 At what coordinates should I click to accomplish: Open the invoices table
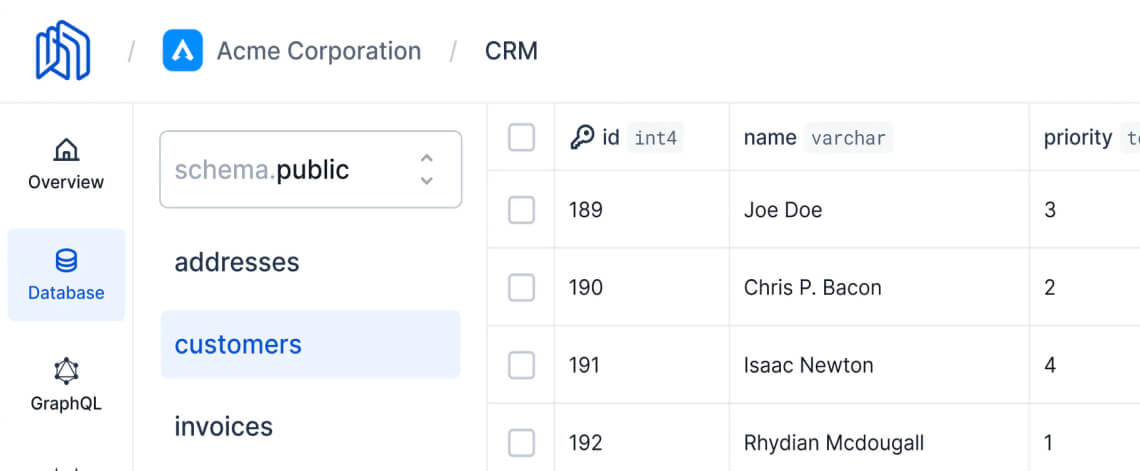point(223,426)
